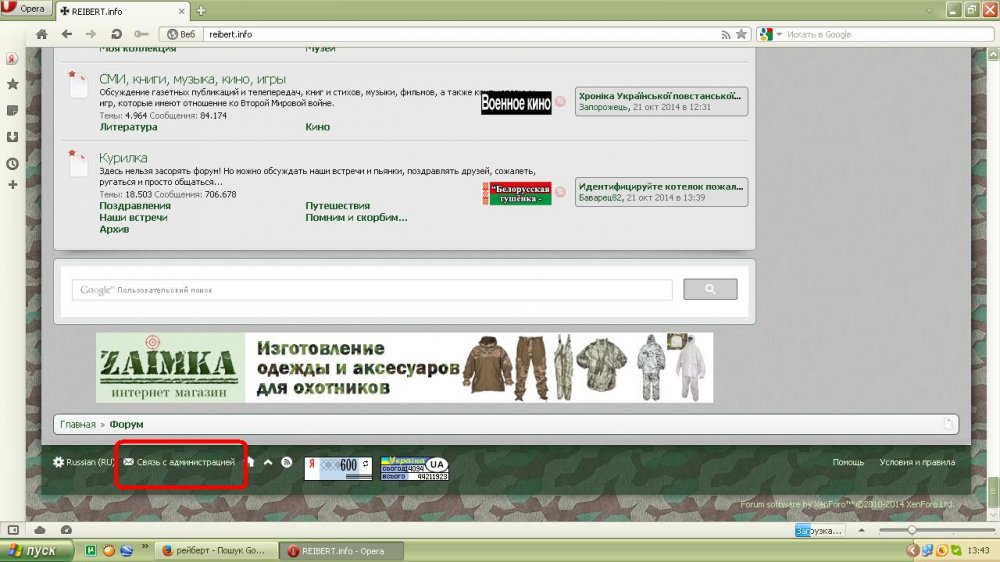Click the footer RSS feed icon
Screen dimensions: 1000x562
[286, 462]
